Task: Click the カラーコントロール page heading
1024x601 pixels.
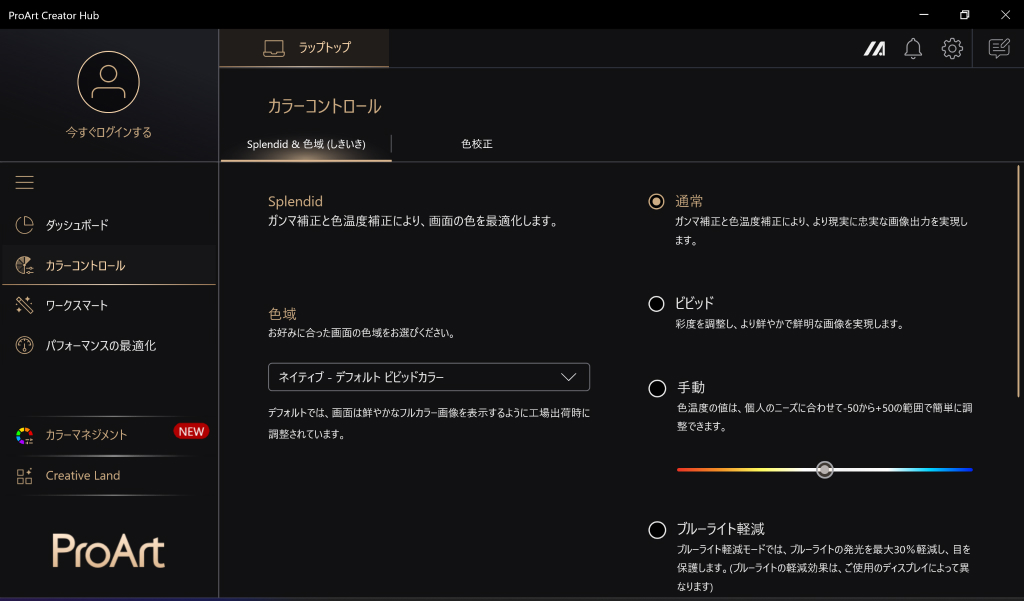Action: coord(325,106)
